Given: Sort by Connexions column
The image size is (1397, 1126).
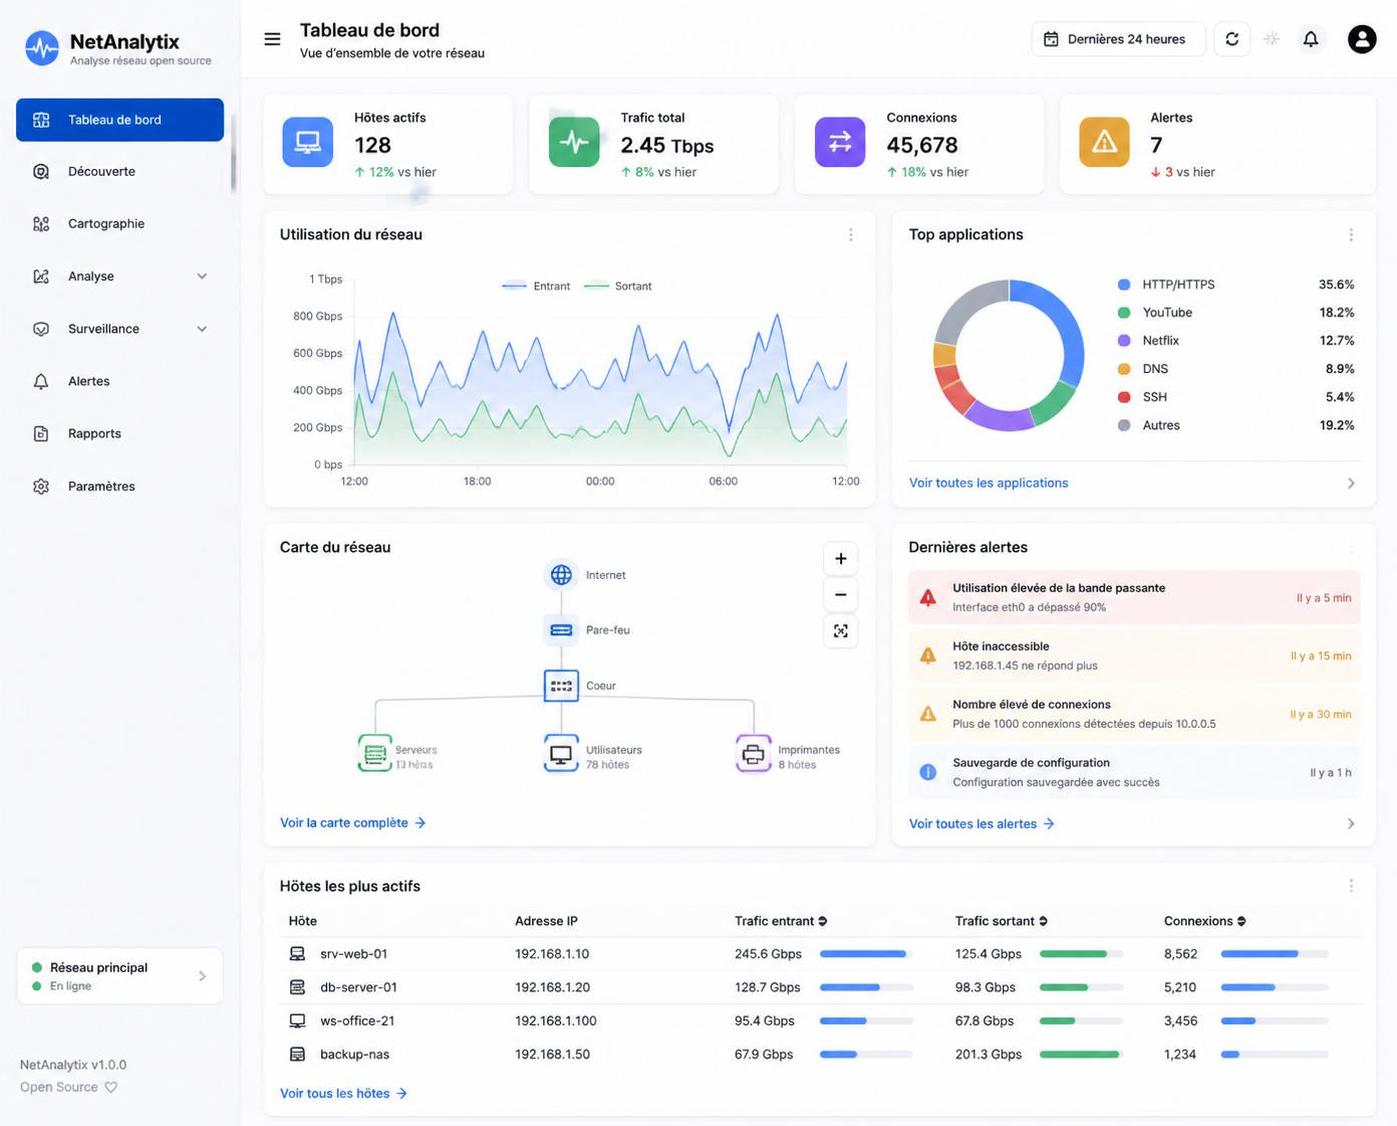Looking at the screenshot, I should click(1205, 921).
